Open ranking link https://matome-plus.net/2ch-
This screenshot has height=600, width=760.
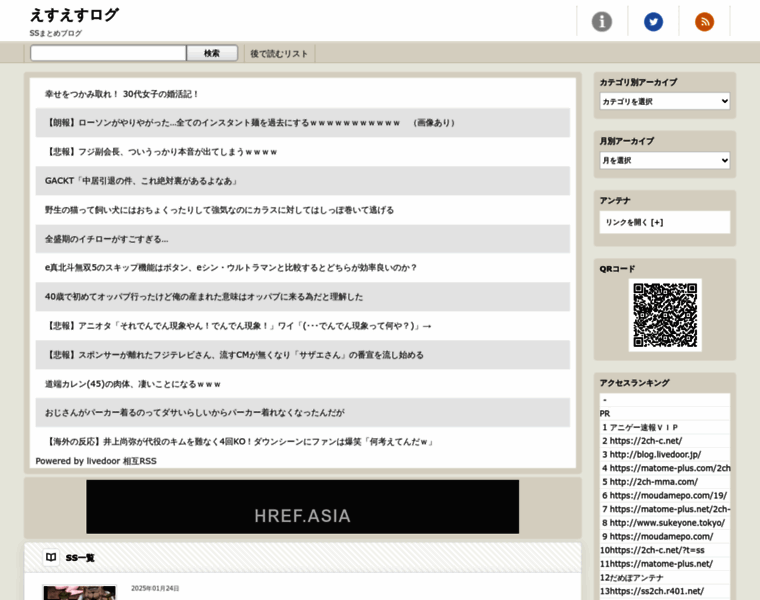coord(670,509)
